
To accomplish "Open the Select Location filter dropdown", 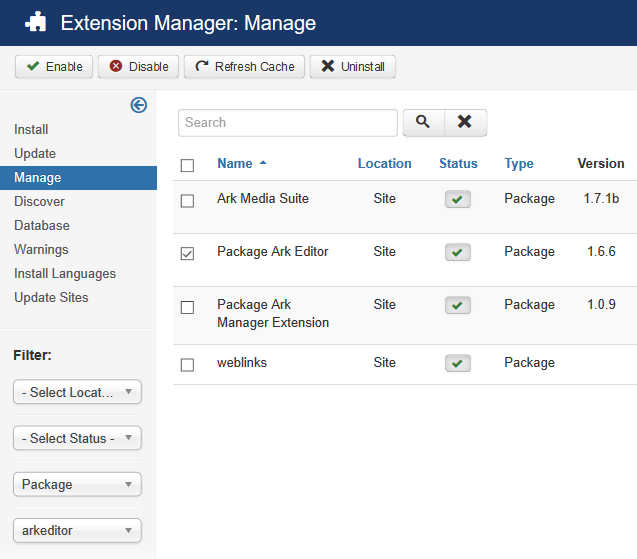I will coord(77,392).
